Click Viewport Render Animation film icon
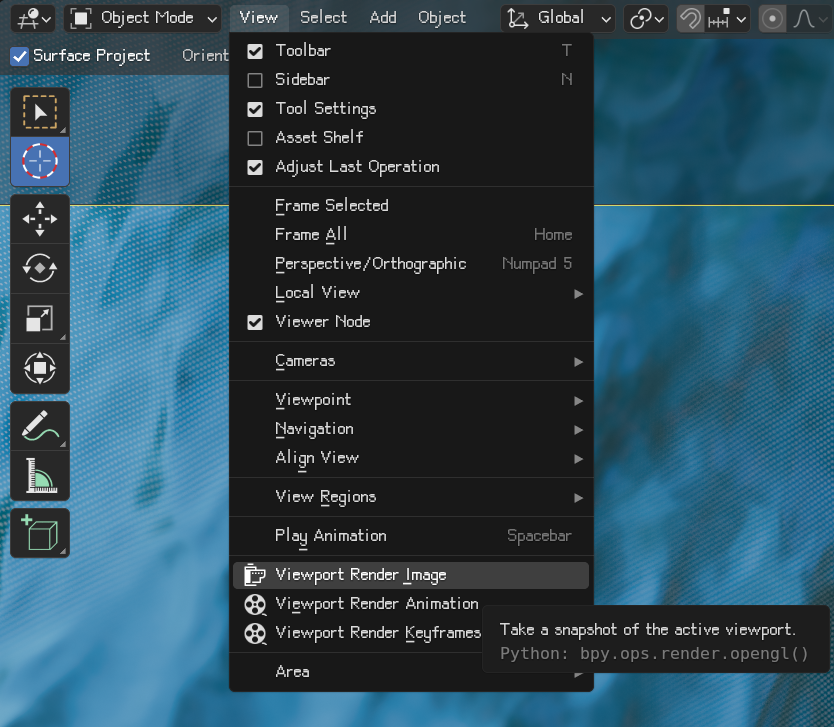The width and height of the screenshot is (834, 727). [255, 604]
